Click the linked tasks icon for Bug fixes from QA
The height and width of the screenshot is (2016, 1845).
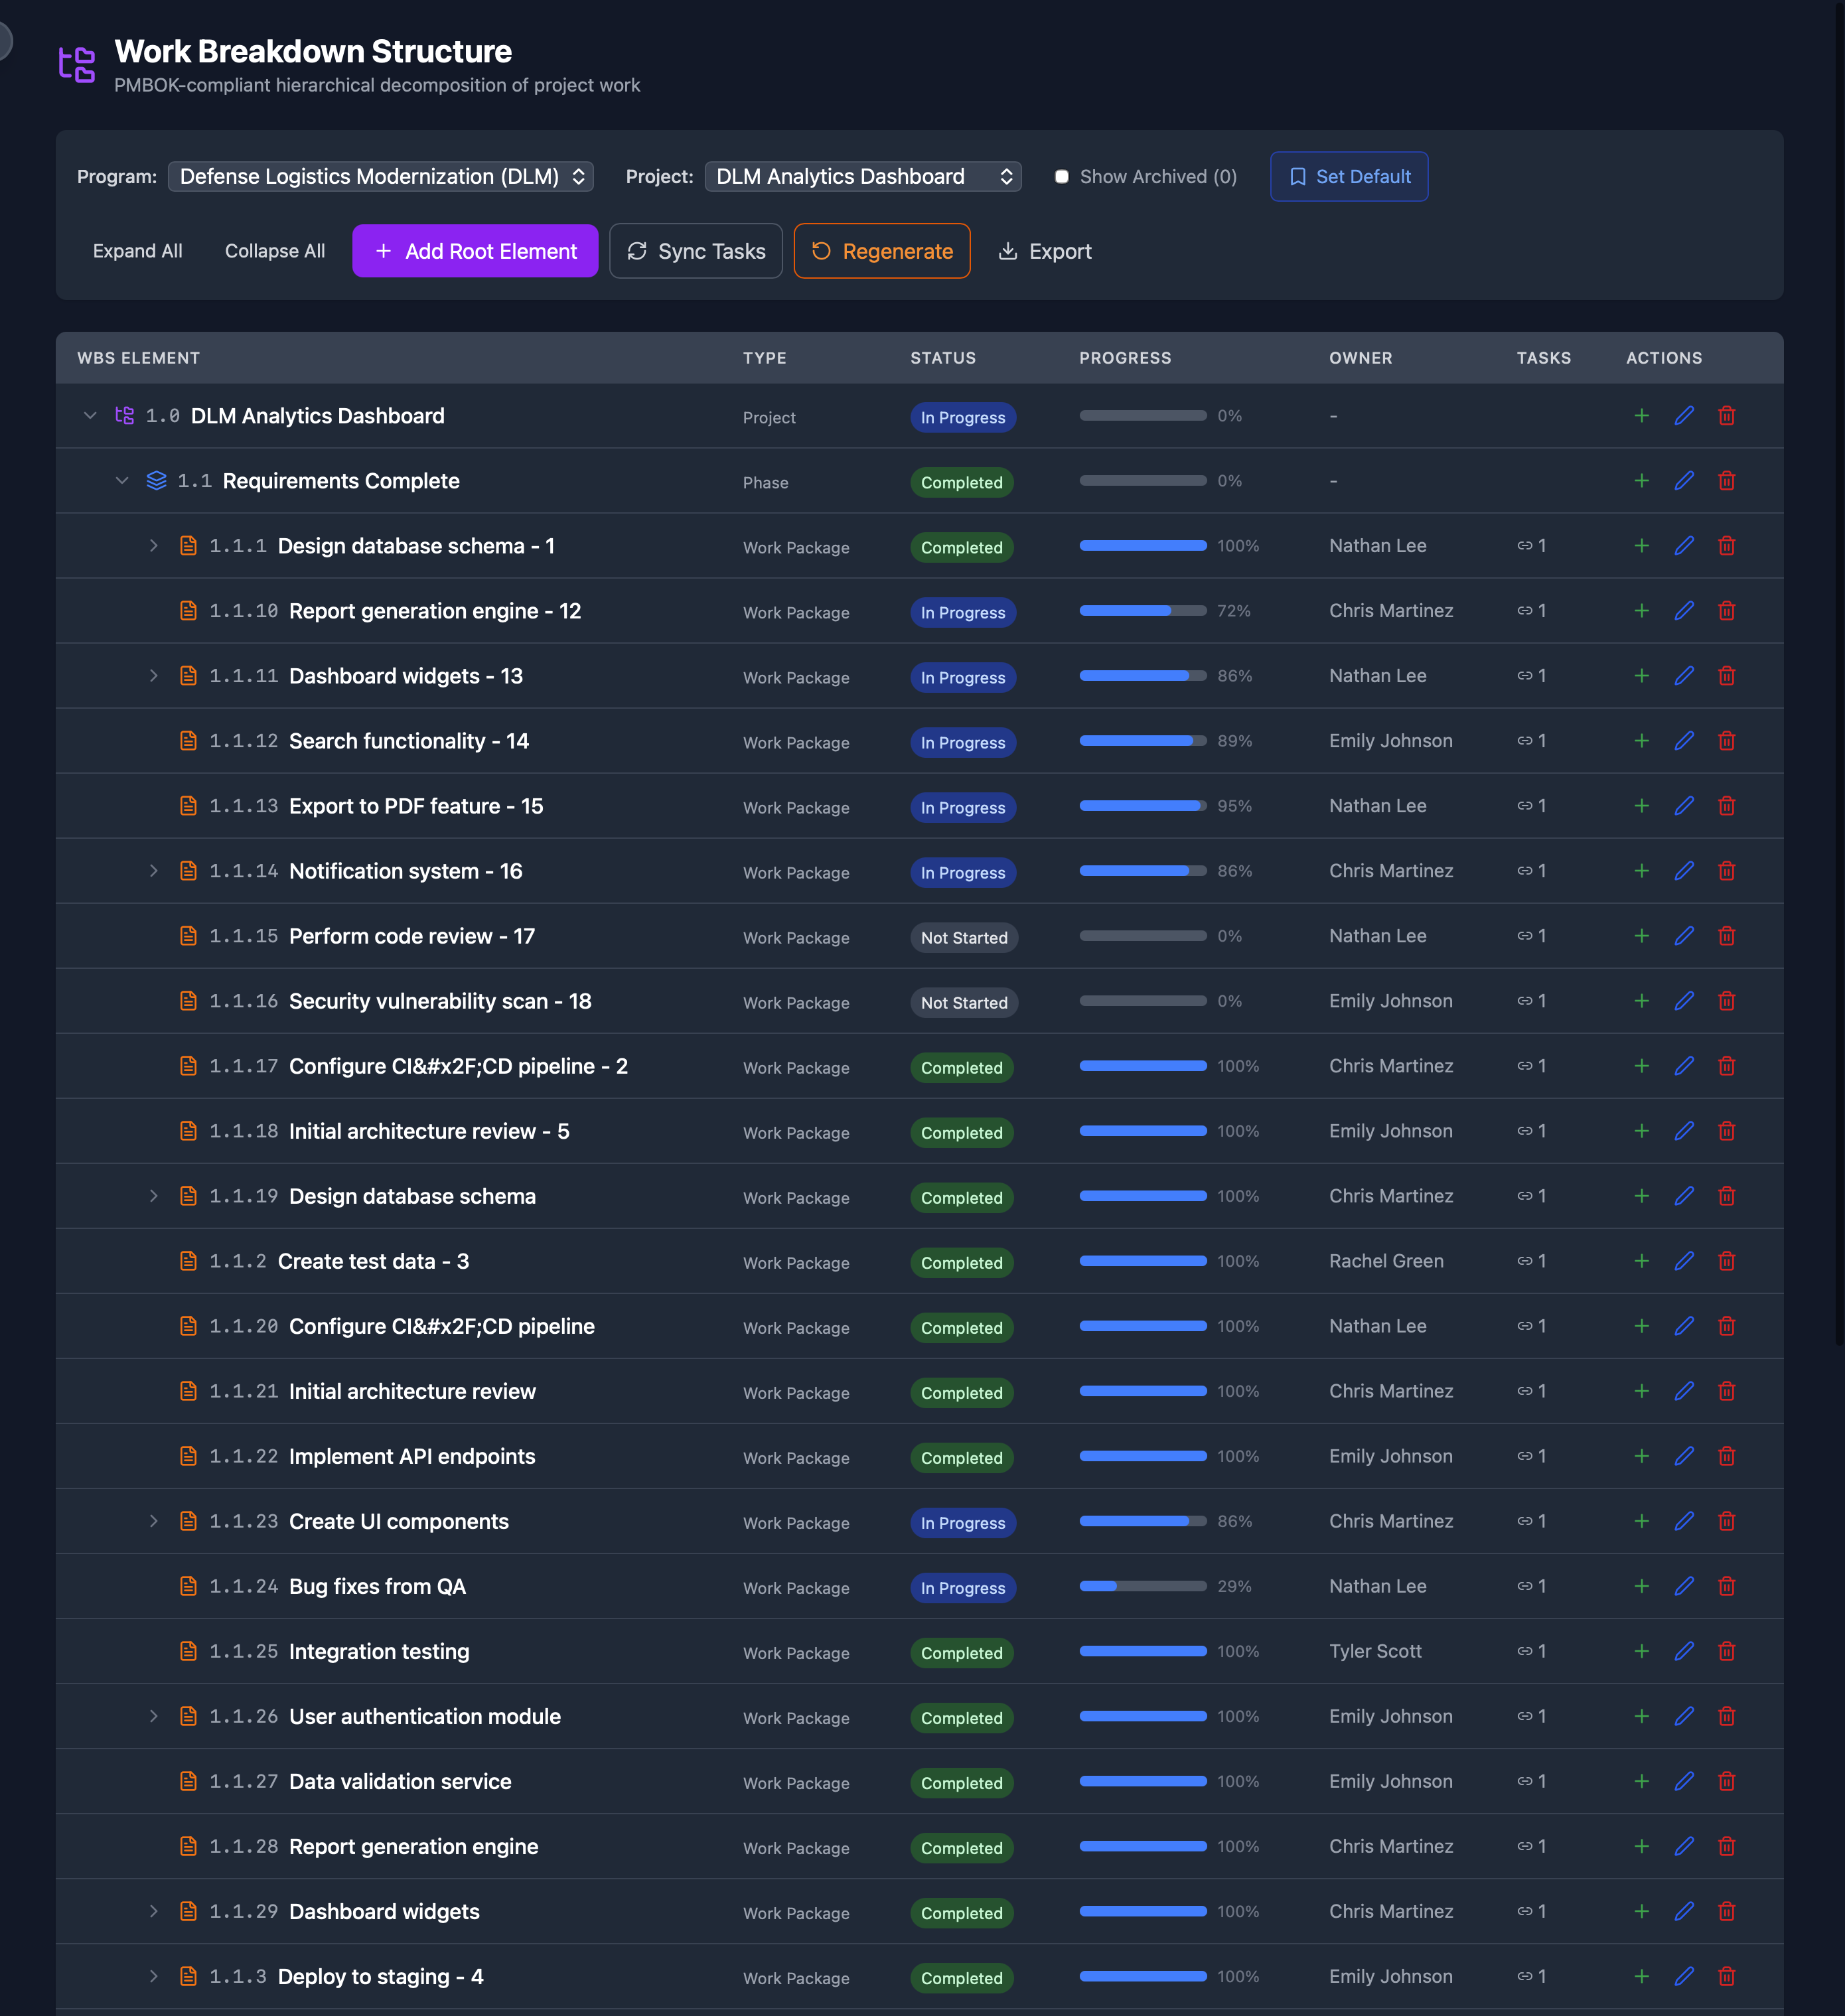click(1524, 1586)
